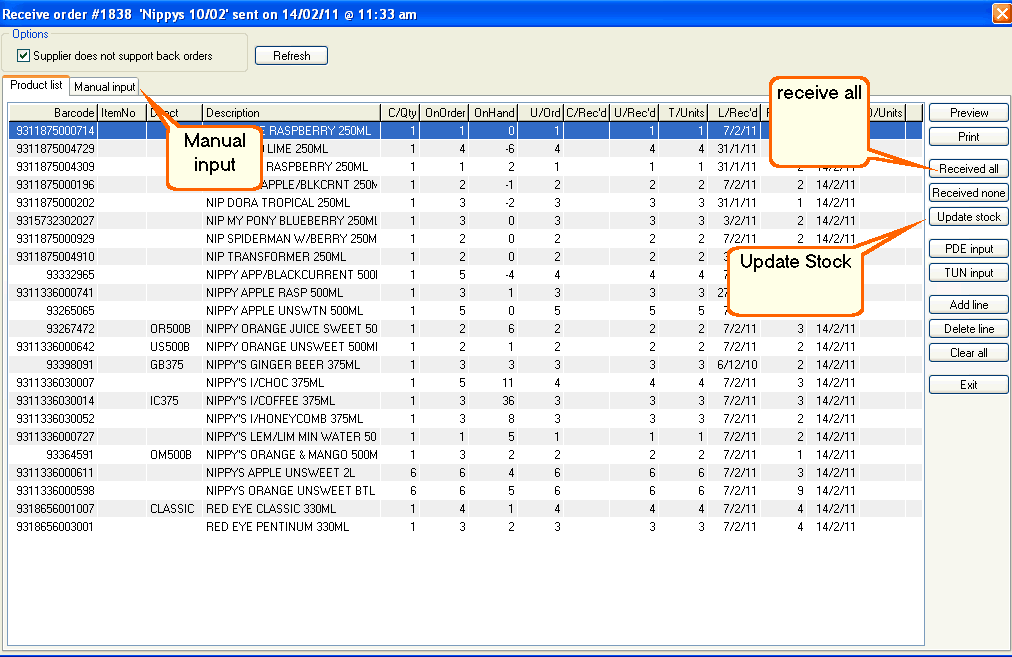This screenshot has width=1012, height=657.
Task: Click OnHand value 11 for I/CHOC
Action: tap(509, 383)
